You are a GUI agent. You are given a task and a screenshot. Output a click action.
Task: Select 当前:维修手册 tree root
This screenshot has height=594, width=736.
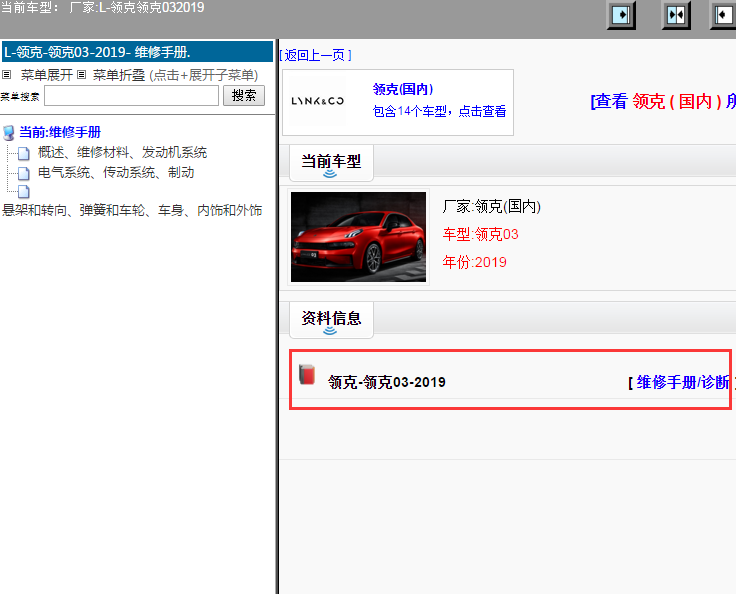point(60,132)
